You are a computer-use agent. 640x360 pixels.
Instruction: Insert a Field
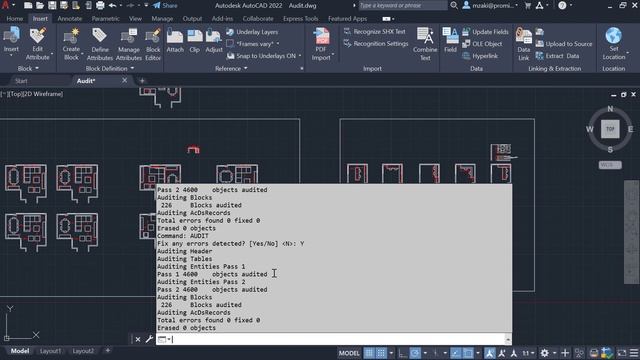[450, 40]
